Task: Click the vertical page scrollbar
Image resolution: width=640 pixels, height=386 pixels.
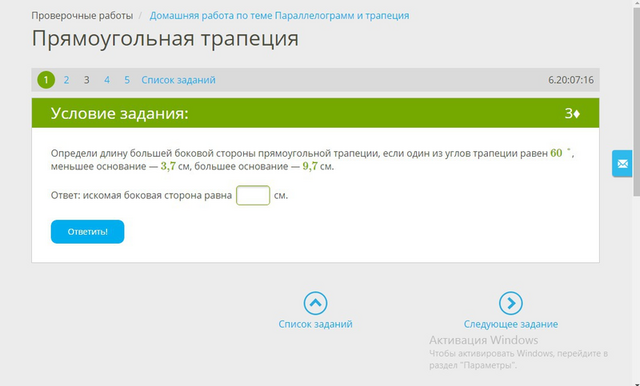Action: [x=636, y=193]
